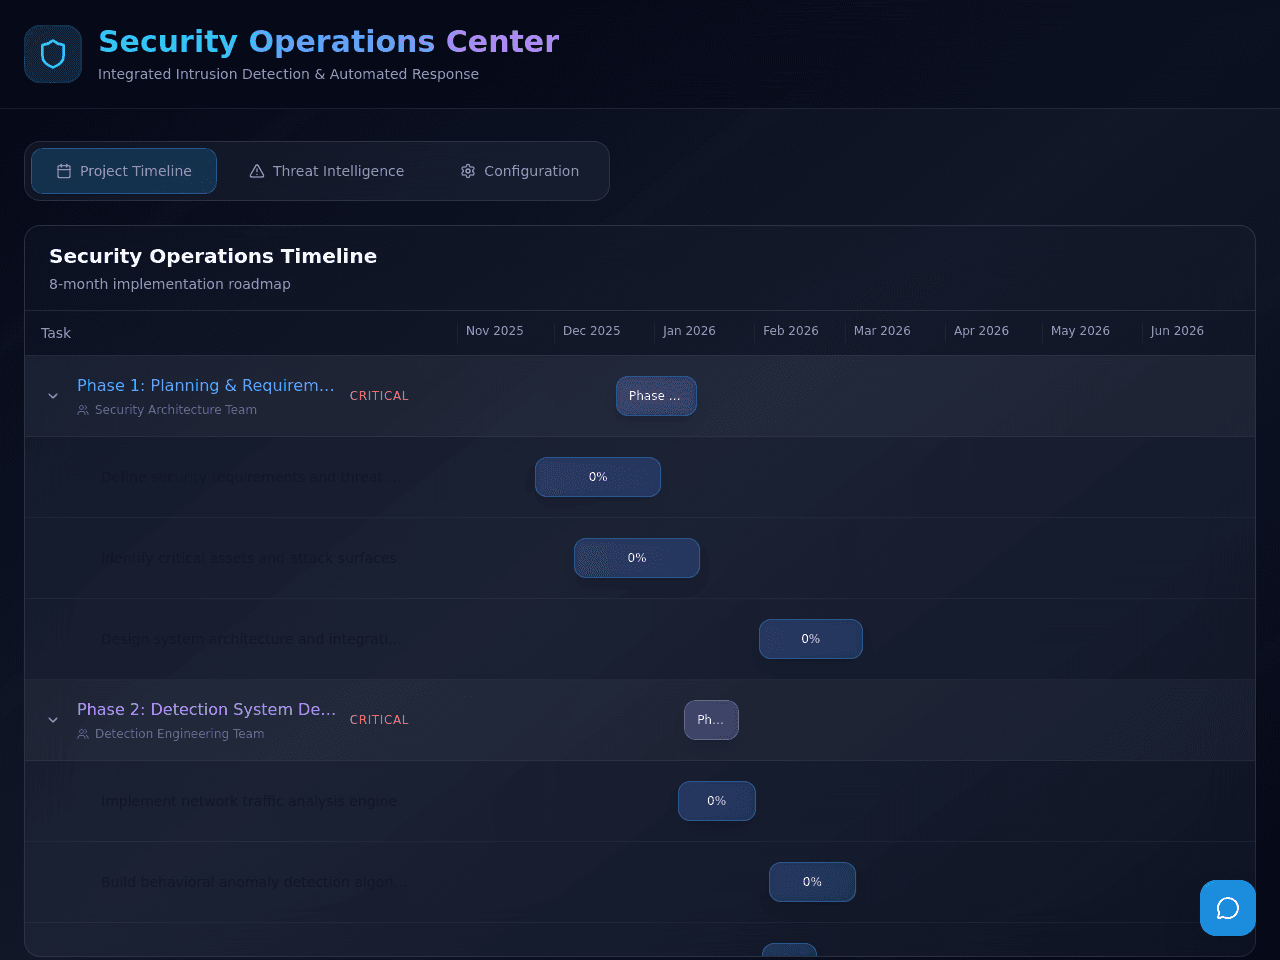Click the CRITICAL badge on Phase 1

379,396
